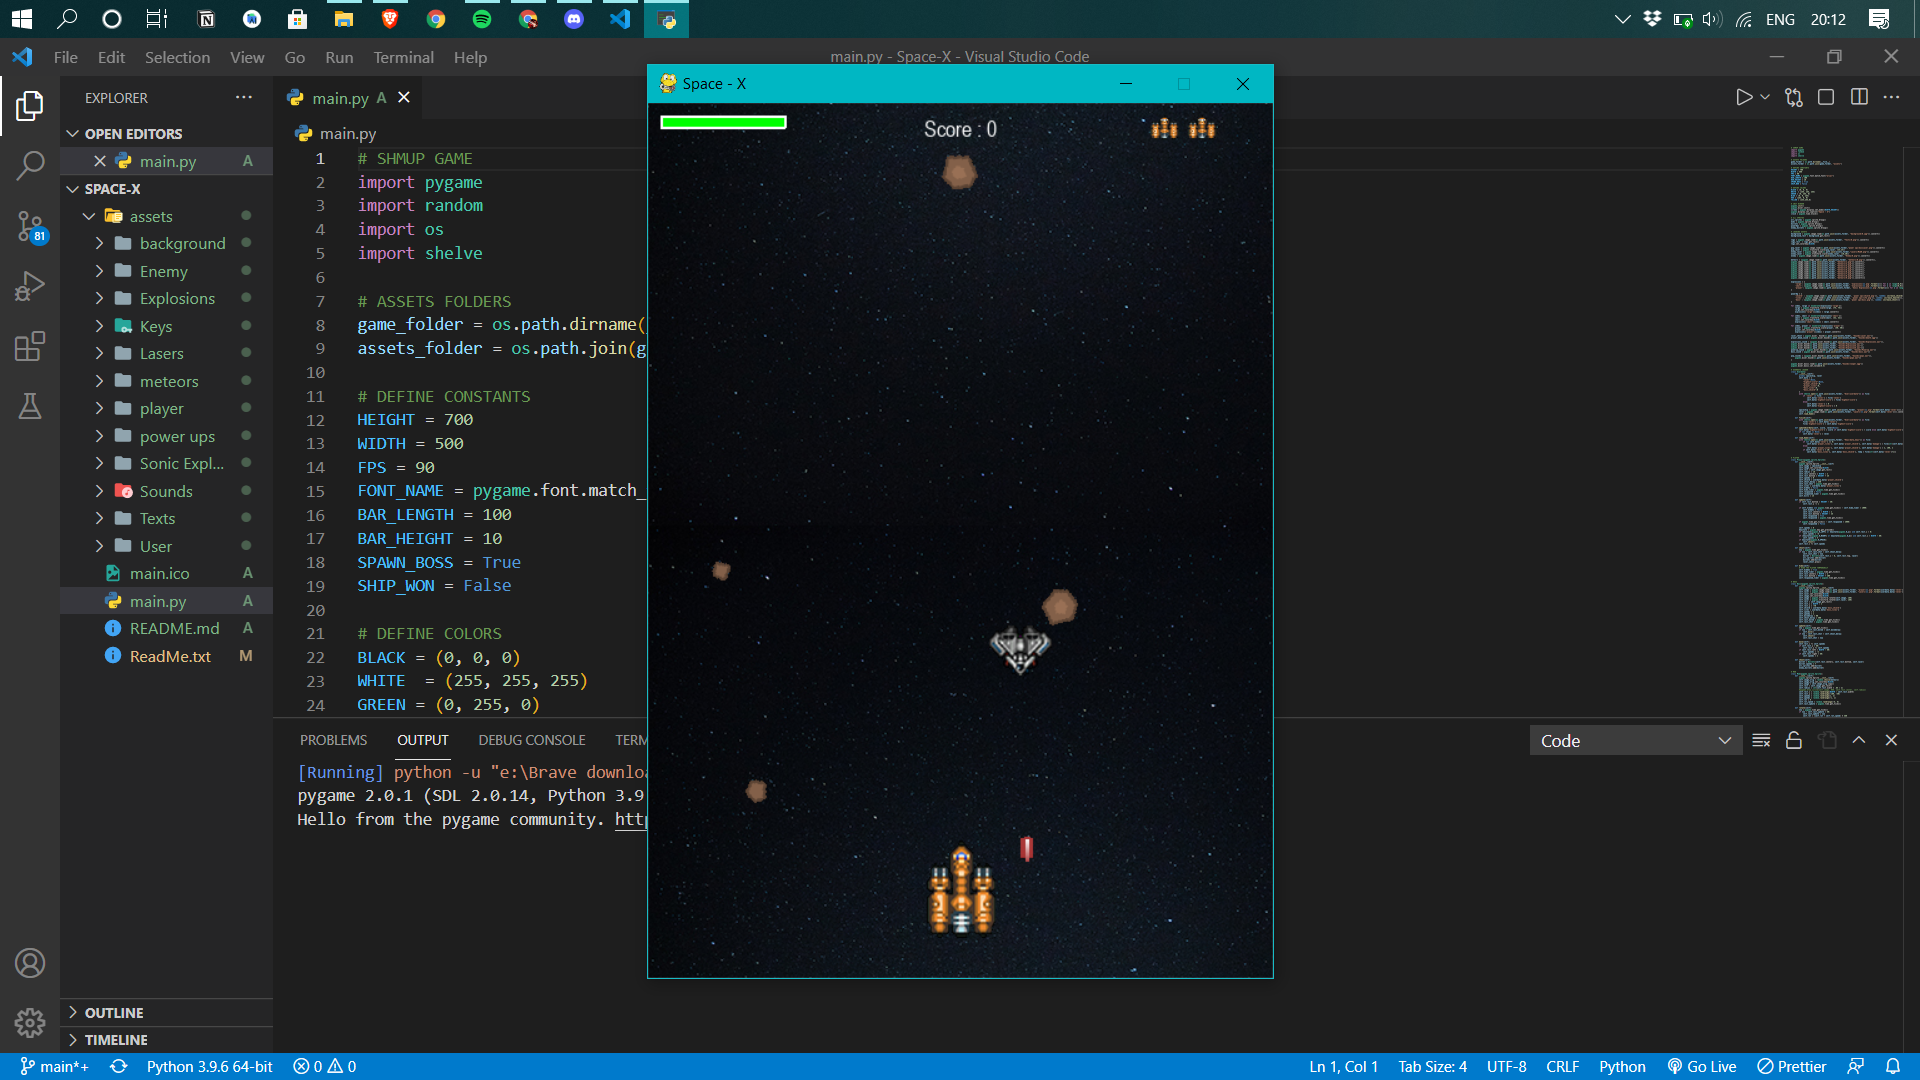Open the Code output channel dropdown
The width and height of the screenshot is (1920, 1080).
(x=1635, y=741)
